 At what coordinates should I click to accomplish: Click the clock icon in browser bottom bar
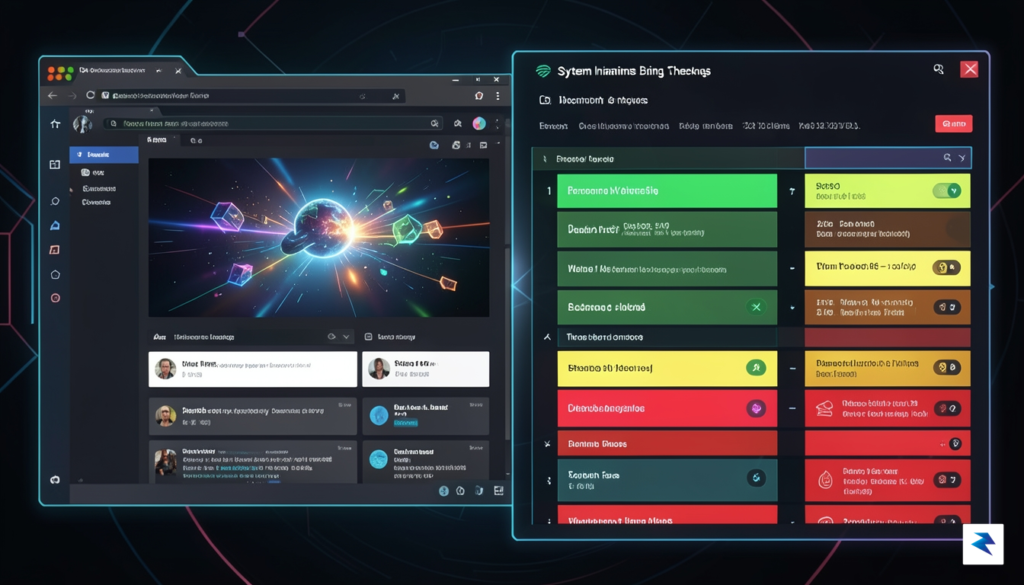460,491
